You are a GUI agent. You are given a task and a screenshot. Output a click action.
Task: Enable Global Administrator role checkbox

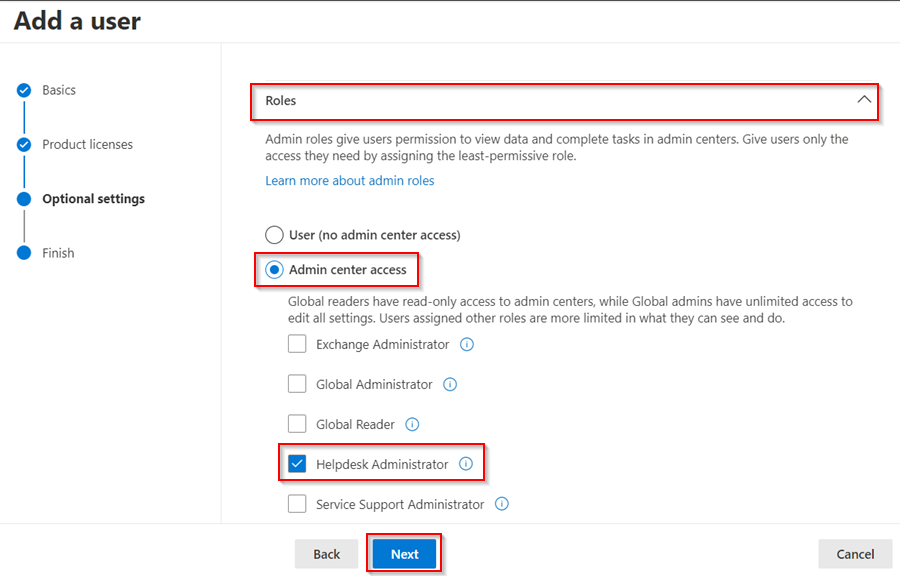[x=297, y=384]
